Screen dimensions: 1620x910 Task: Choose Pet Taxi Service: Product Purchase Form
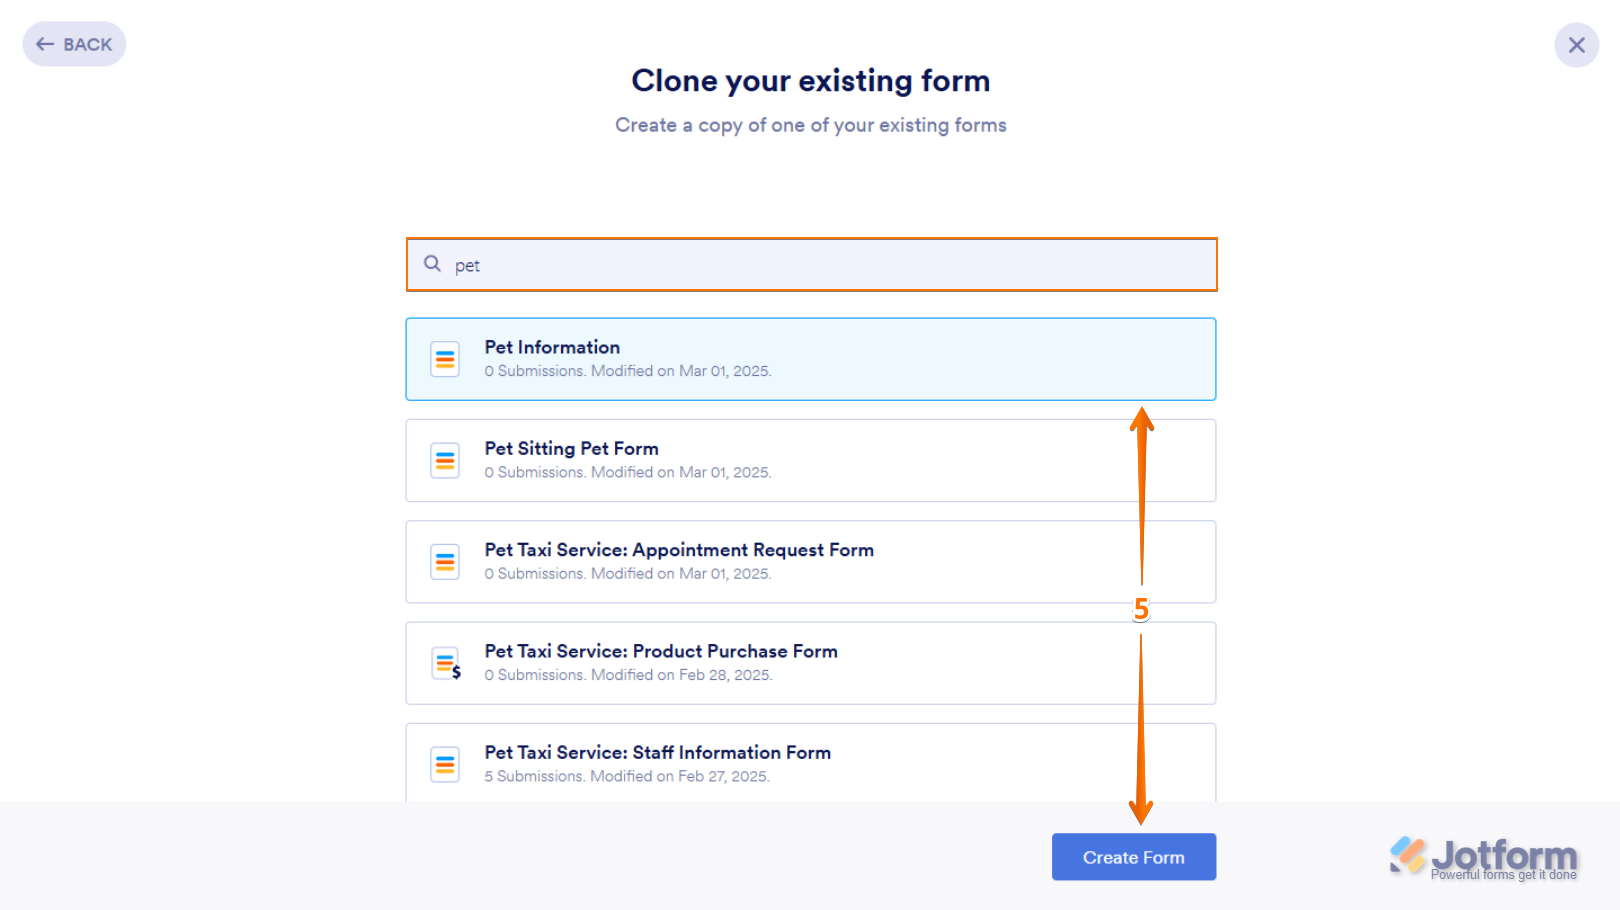point(810,664)
